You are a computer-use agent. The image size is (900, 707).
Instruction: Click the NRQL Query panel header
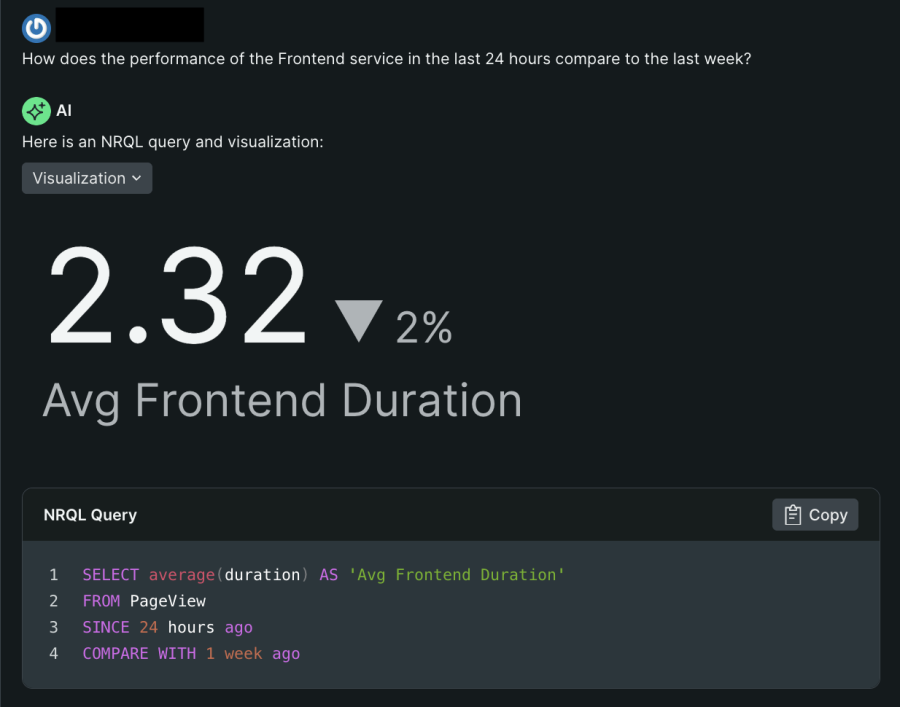tap(90, 515)
